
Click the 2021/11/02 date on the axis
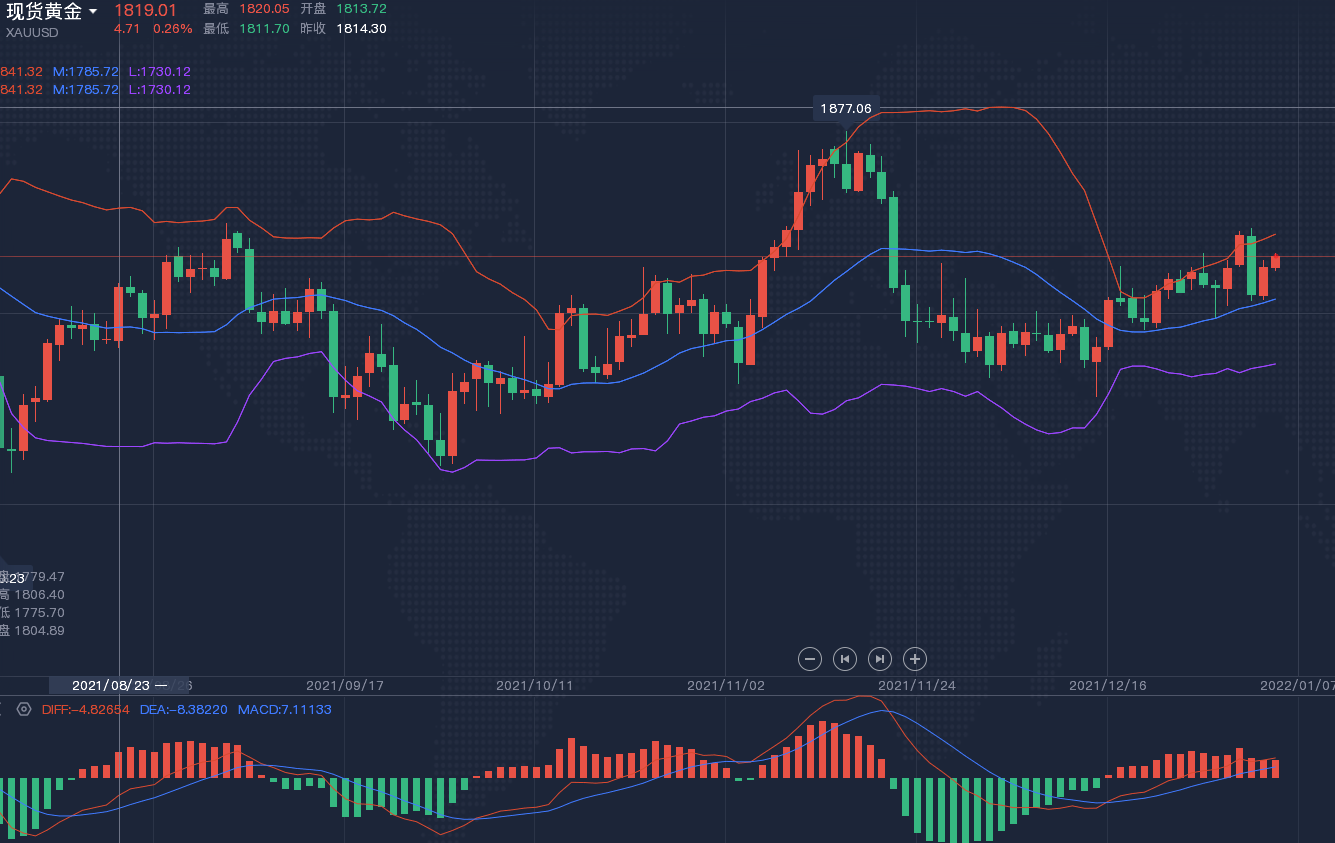[727, 686]
